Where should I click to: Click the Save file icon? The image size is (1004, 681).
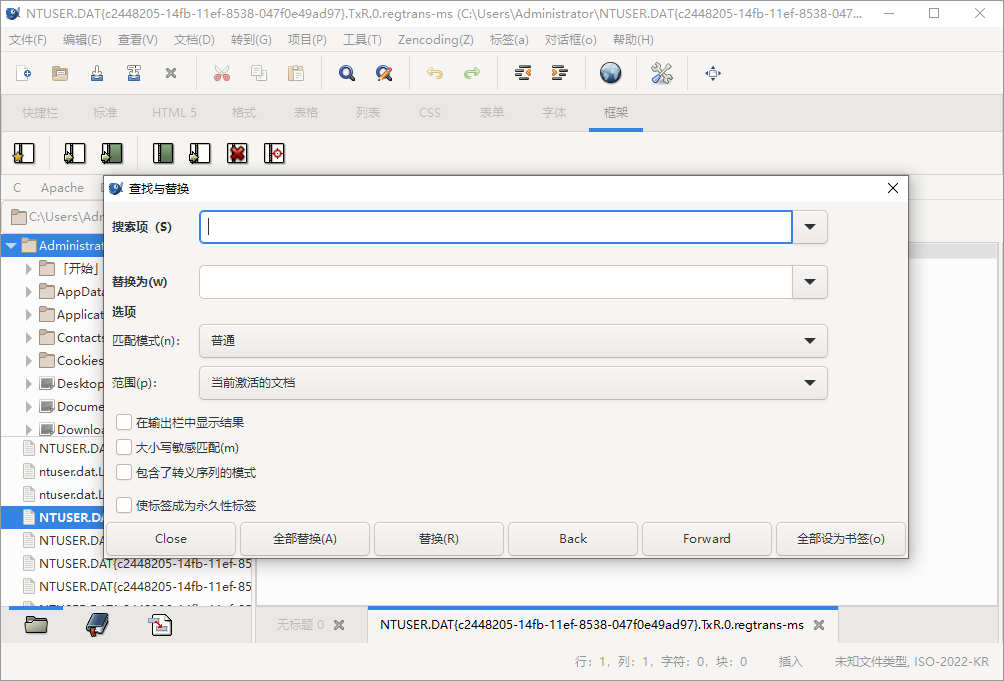[x=97, y=73]
